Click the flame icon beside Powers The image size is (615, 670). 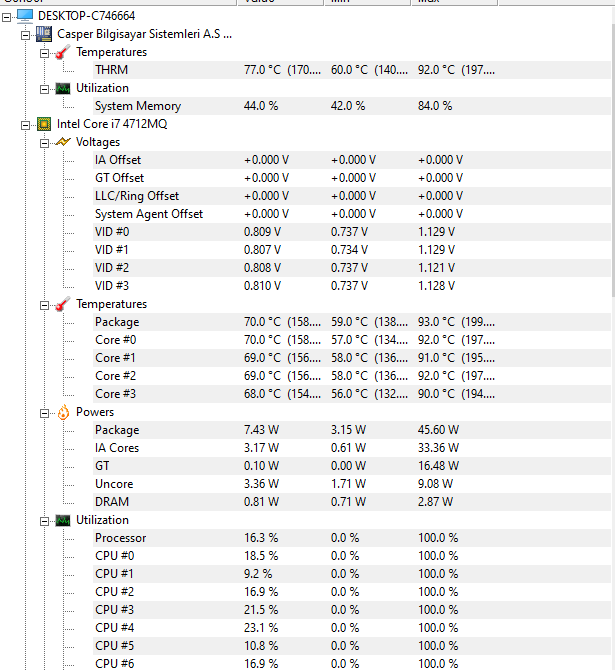[63, 412]
